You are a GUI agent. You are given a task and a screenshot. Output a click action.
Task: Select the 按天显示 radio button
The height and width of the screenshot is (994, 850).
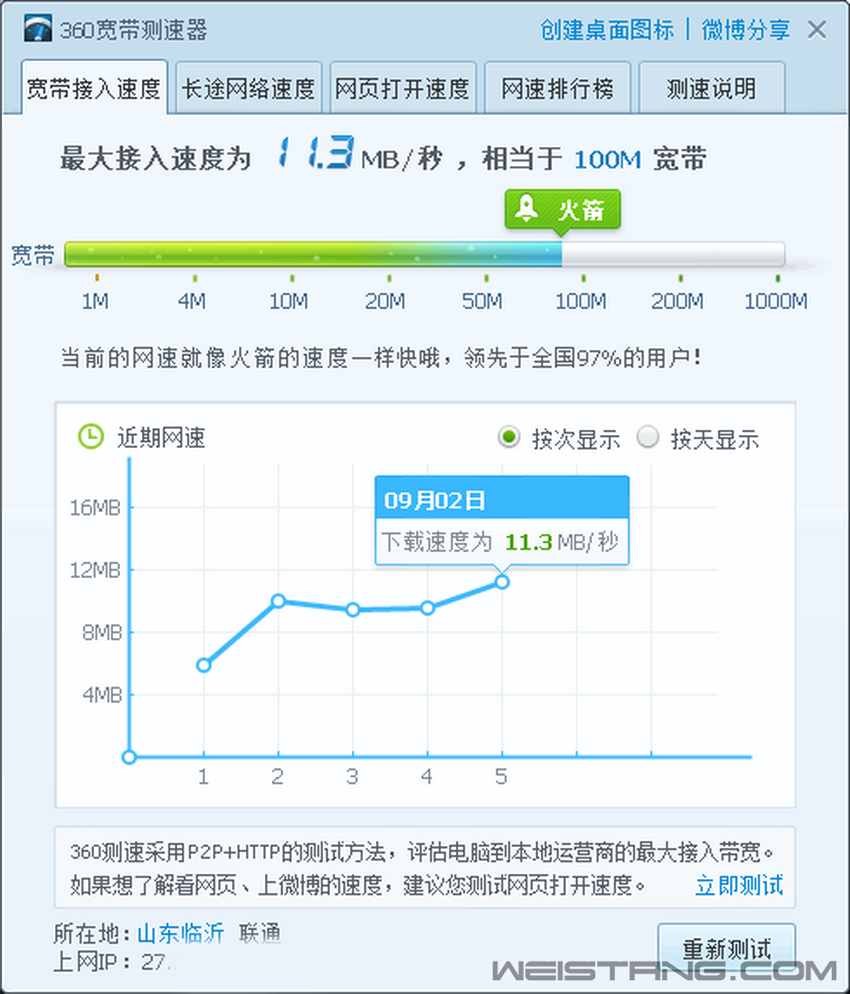[x=649, y=438]
